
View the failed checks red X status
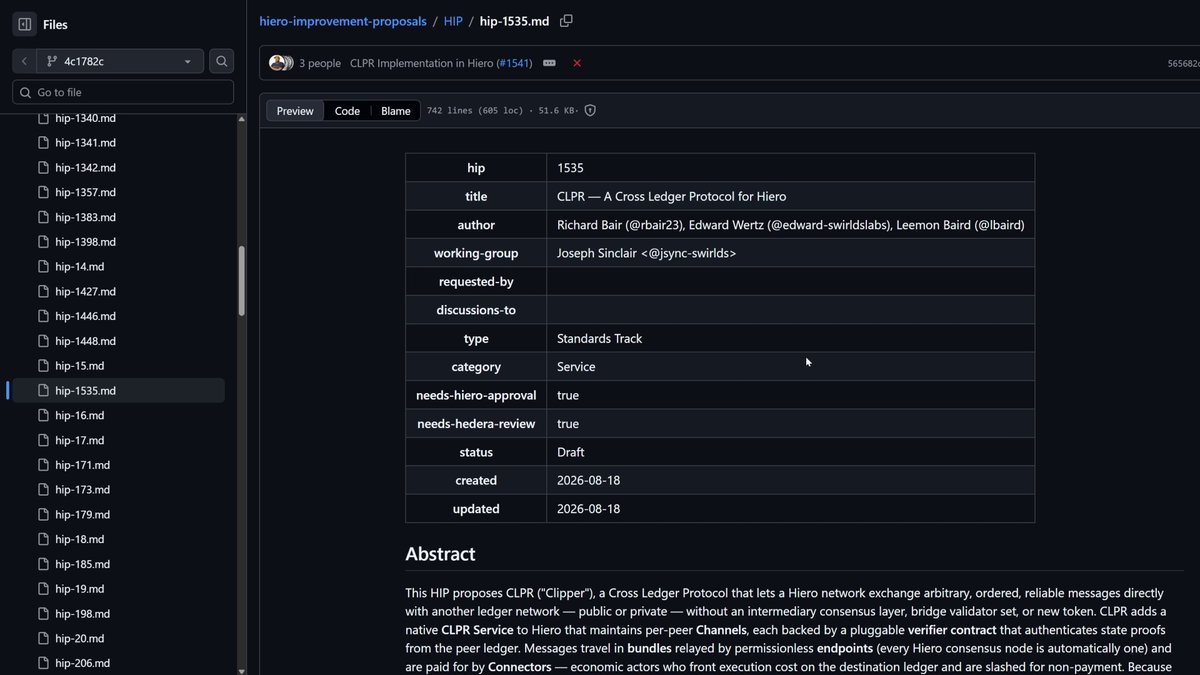coord(577,63)
